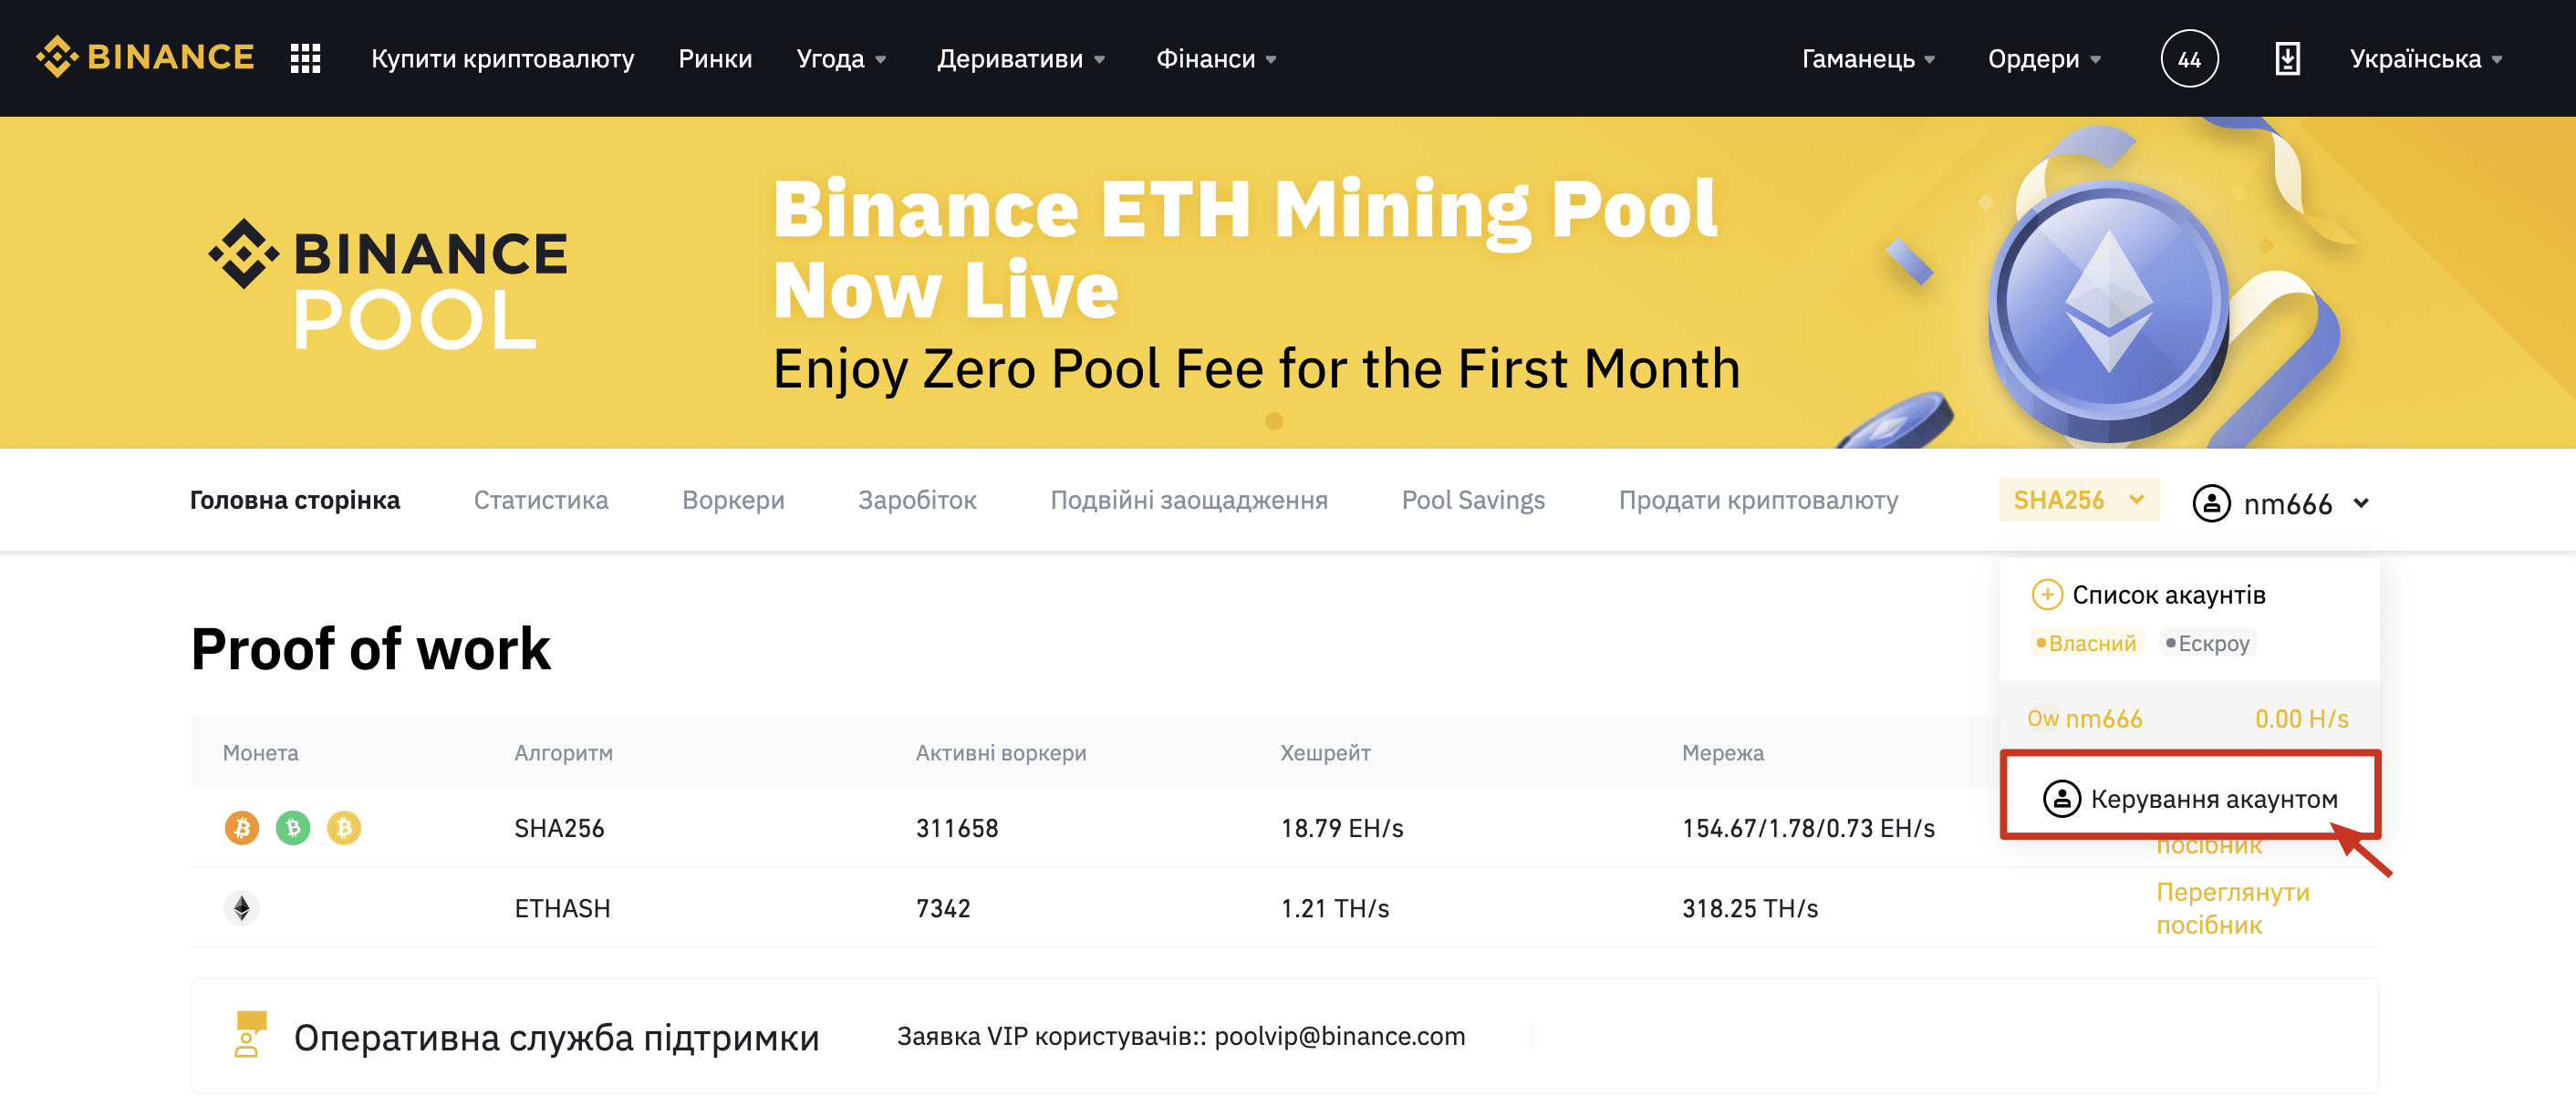Switch to Статистика tab
The width and height of the screenshot is (2576, 1096).
[541, 499]
